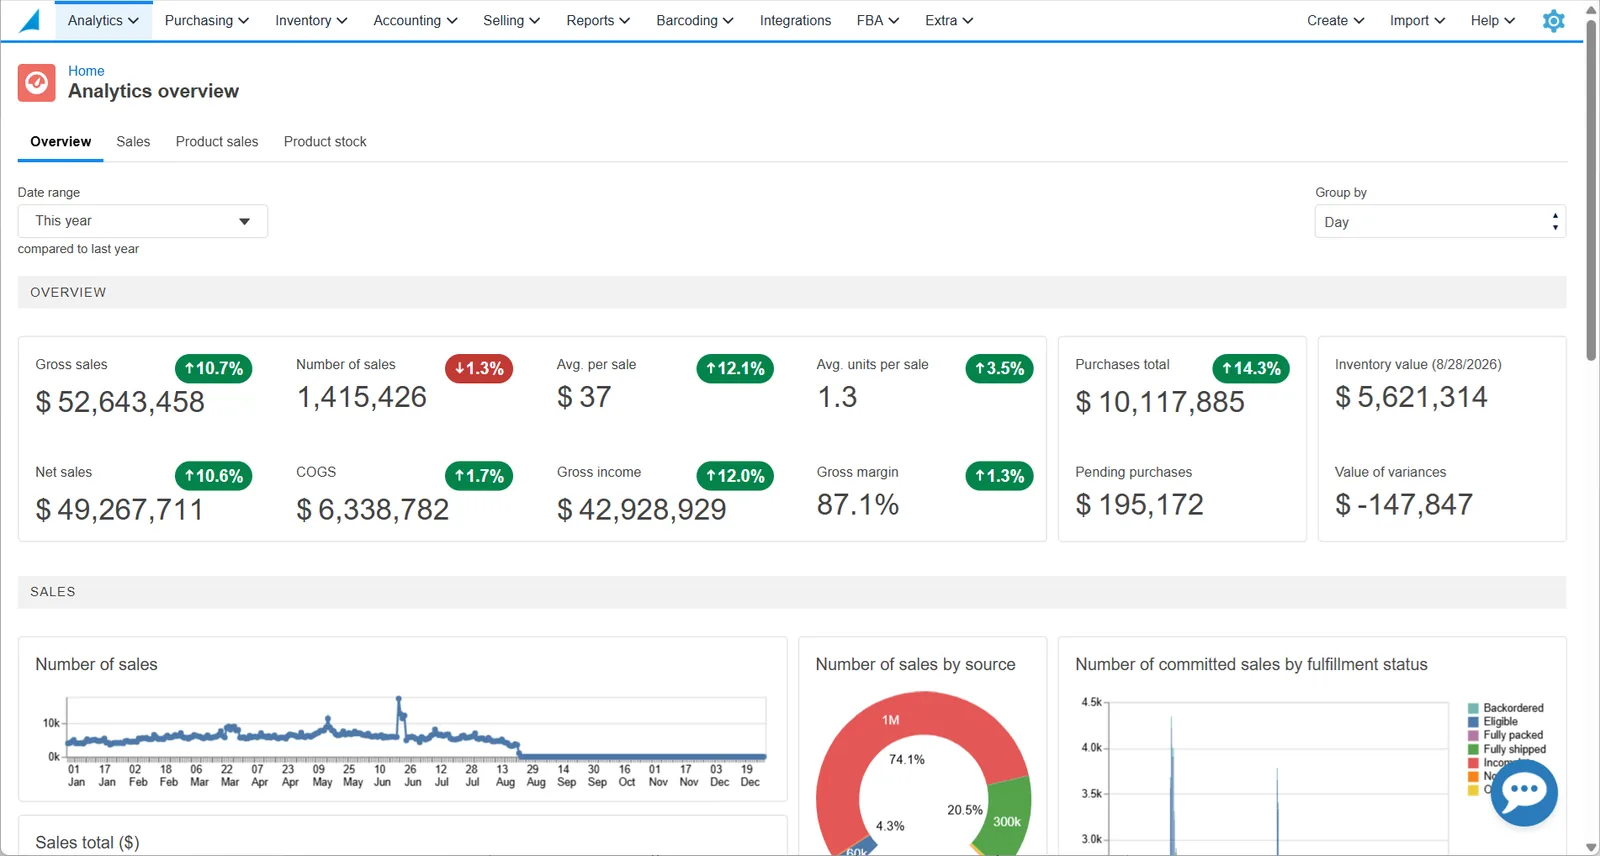The image size is (1600, 856).
Task: Switch to the Product stock tab
Action: (x=325, y=142)
